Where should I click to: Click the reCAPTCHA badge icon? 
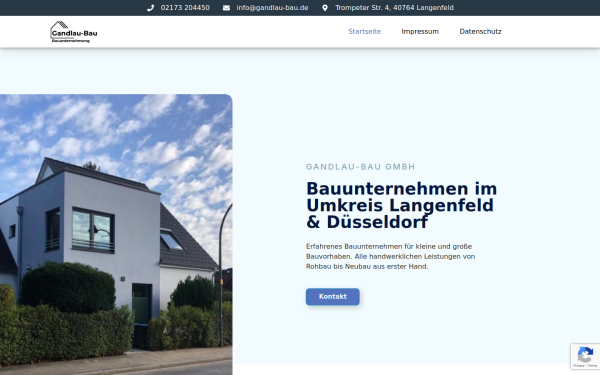pyautogui.click(x=585, y=354)
